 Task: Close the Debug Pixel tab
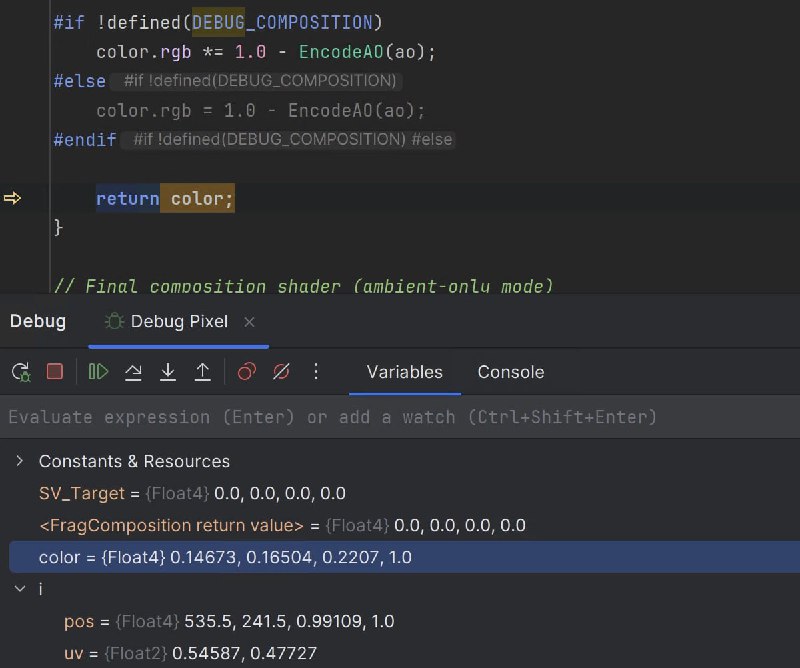point(249,322)
